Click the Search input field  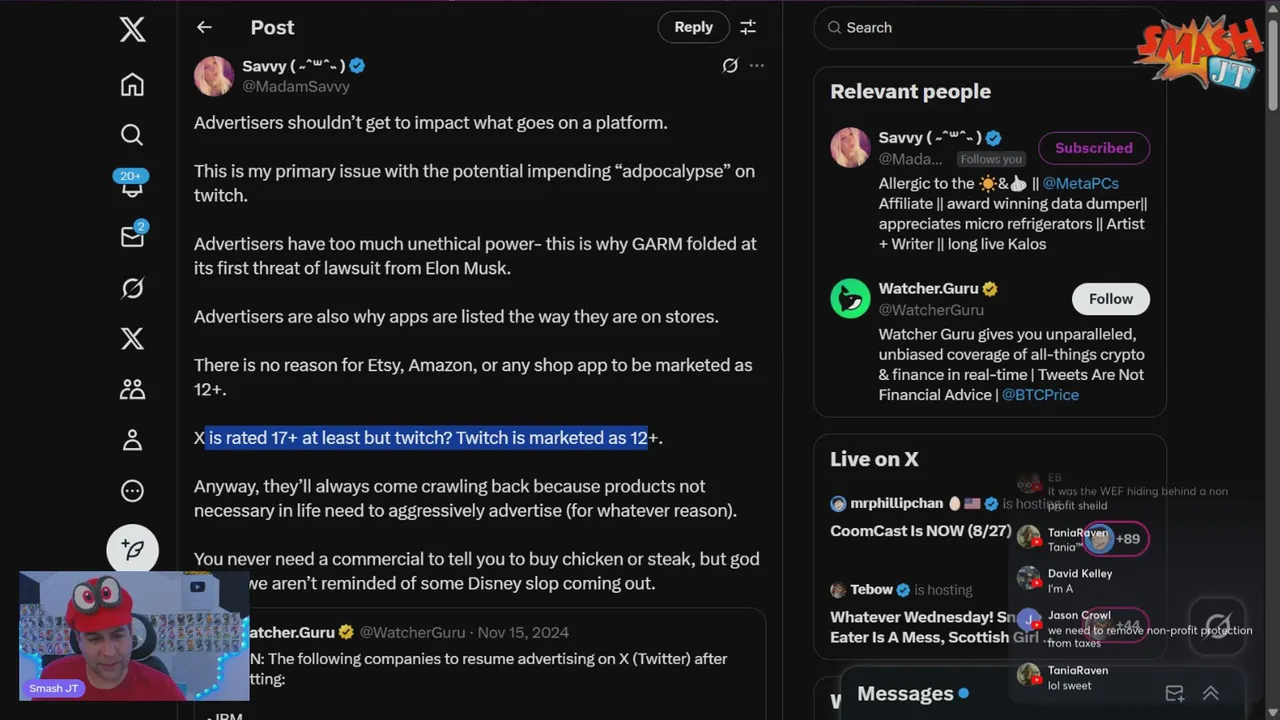click(989, 28)
